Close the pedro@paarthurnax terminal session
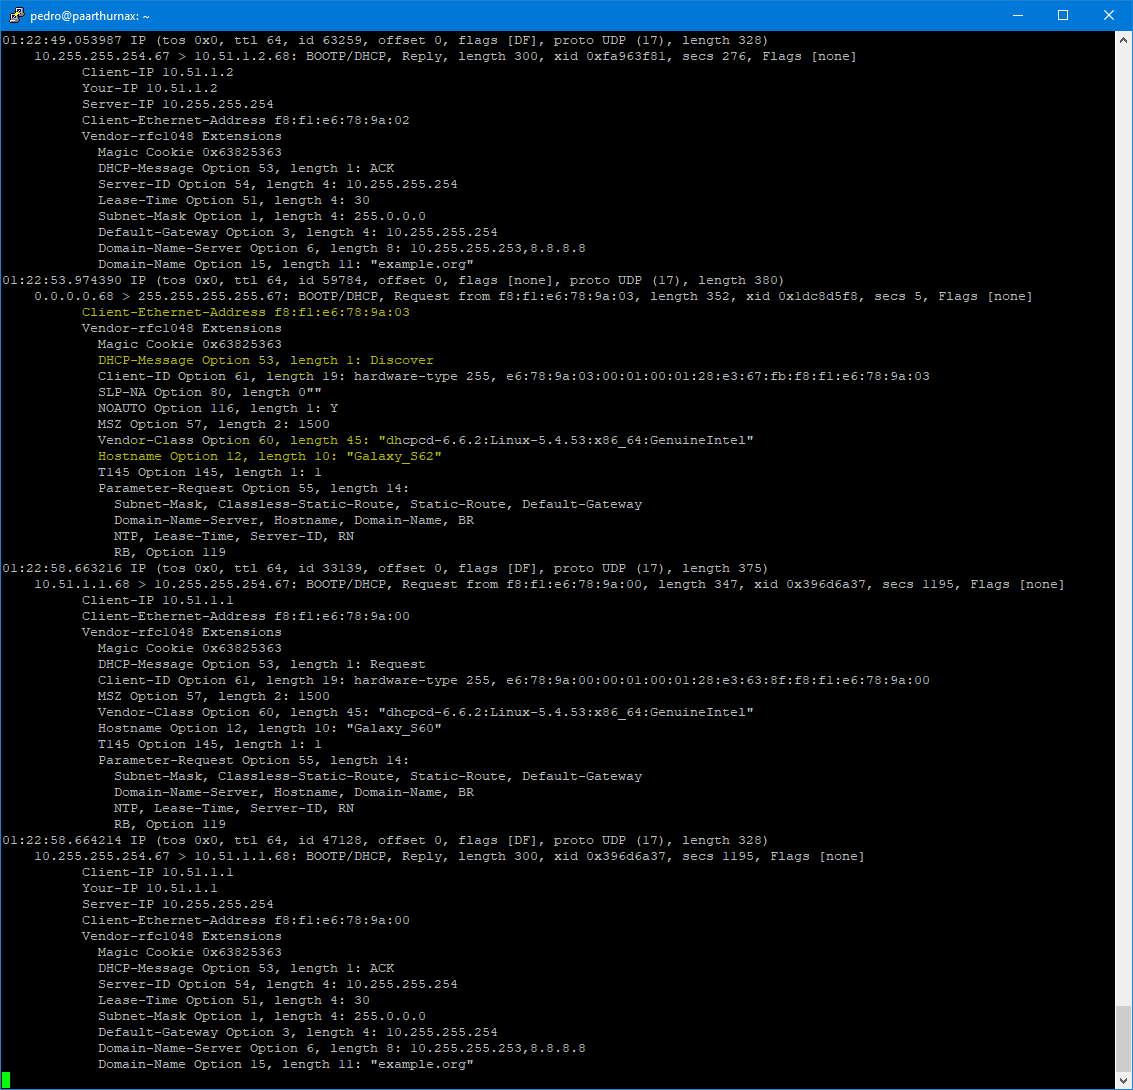This screenshot has width=1133, height=1090. 1109,15
